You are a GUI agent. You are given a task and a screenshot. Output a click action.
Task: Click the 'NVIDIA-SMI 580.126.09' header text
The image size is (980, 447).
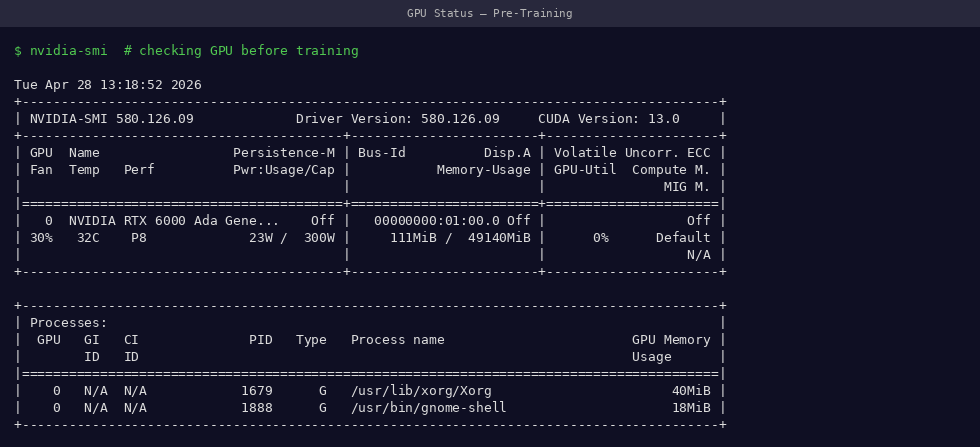[112, 119]
